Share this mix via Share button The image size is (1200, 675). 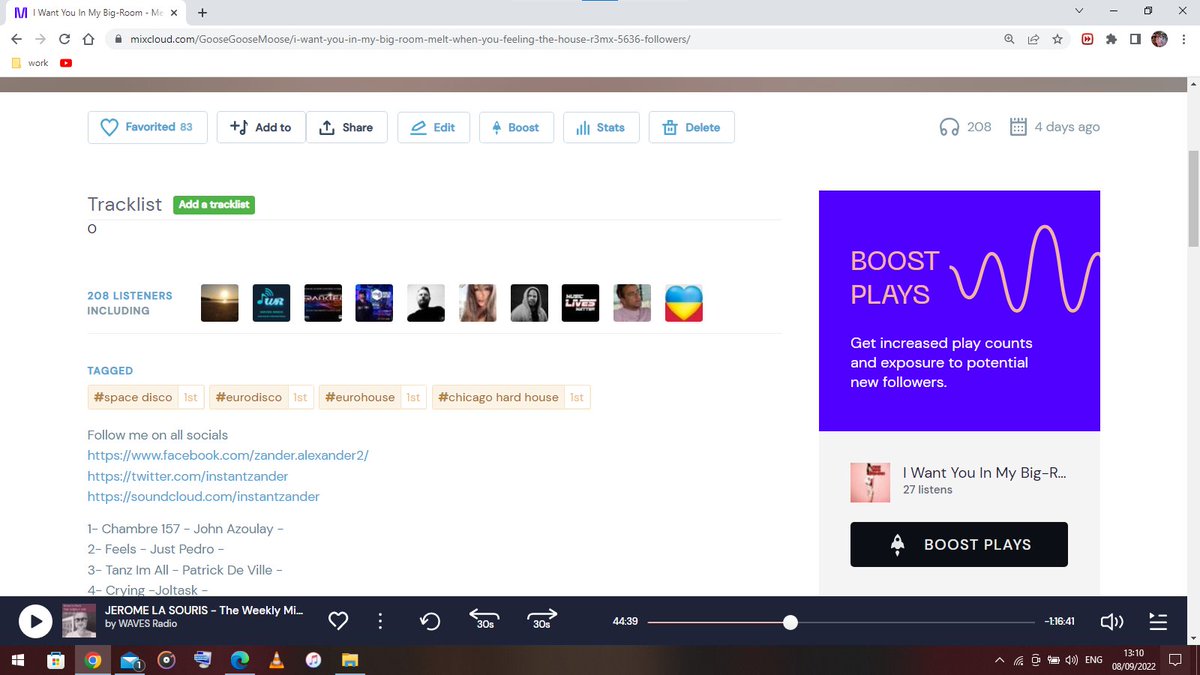pos(346,127)
